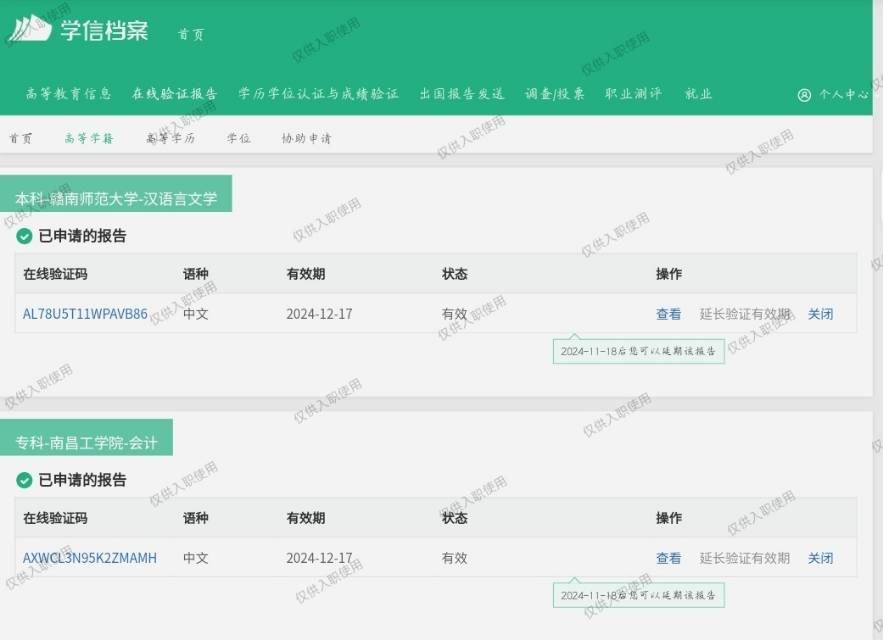Open 学历学位认证与成绩验证 menu
The height and width of the screenshot is (640, 883).
pyautogui.click(x=318, y=94)
